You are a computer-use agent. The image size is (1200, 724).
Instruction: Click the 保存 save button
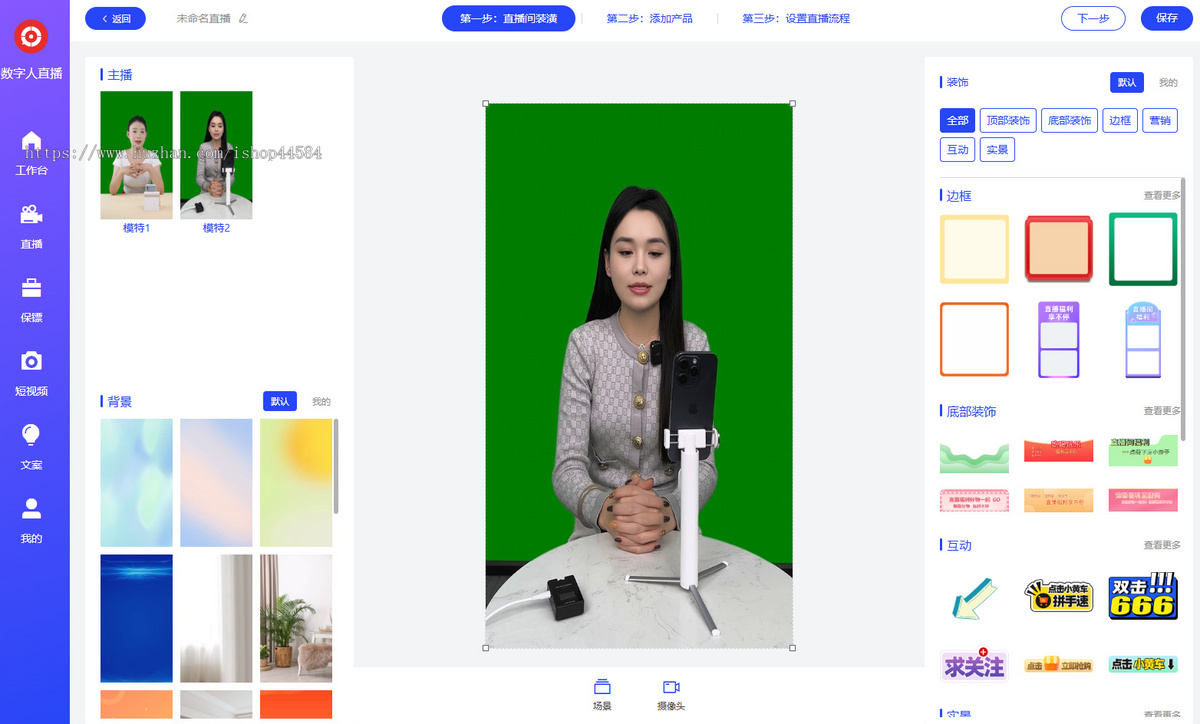[x=1166, y=18]
